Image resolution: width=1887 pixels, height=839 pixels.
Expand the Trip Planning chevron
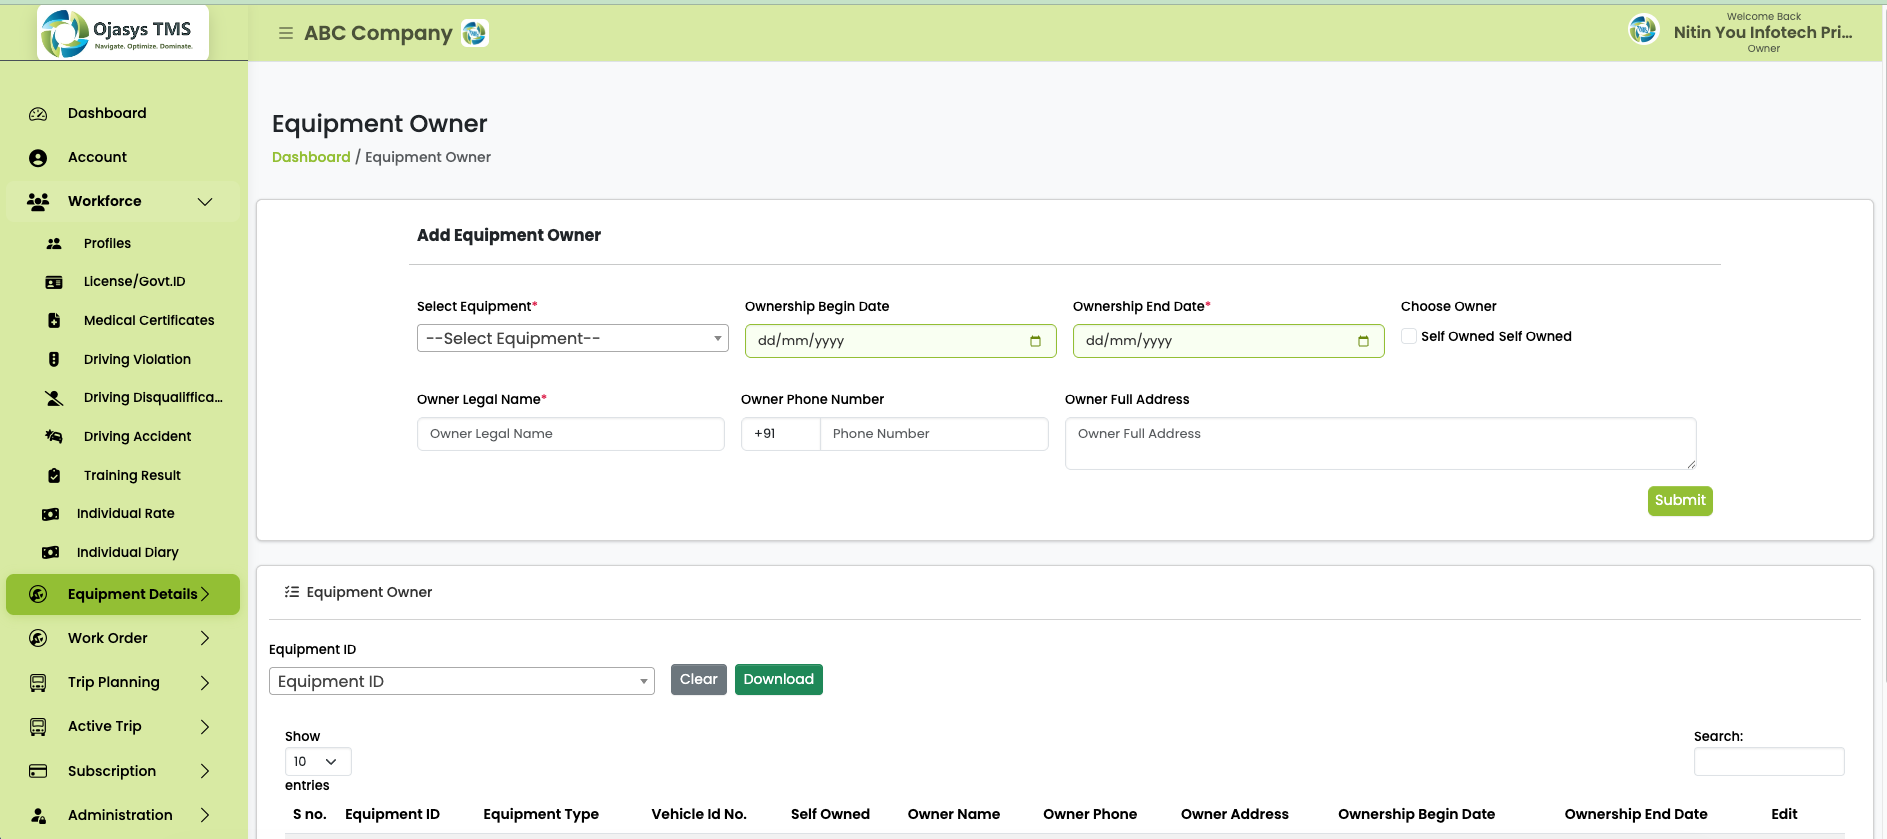point(205,683)
